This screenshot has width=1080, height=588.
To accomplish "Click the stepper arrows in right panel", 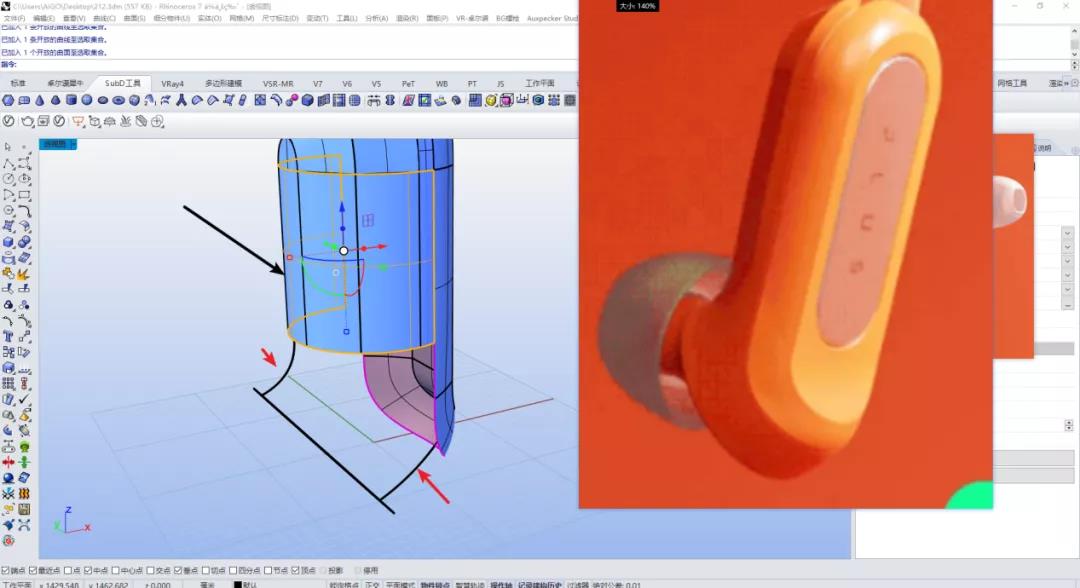I will click(x=1068, y=426).
